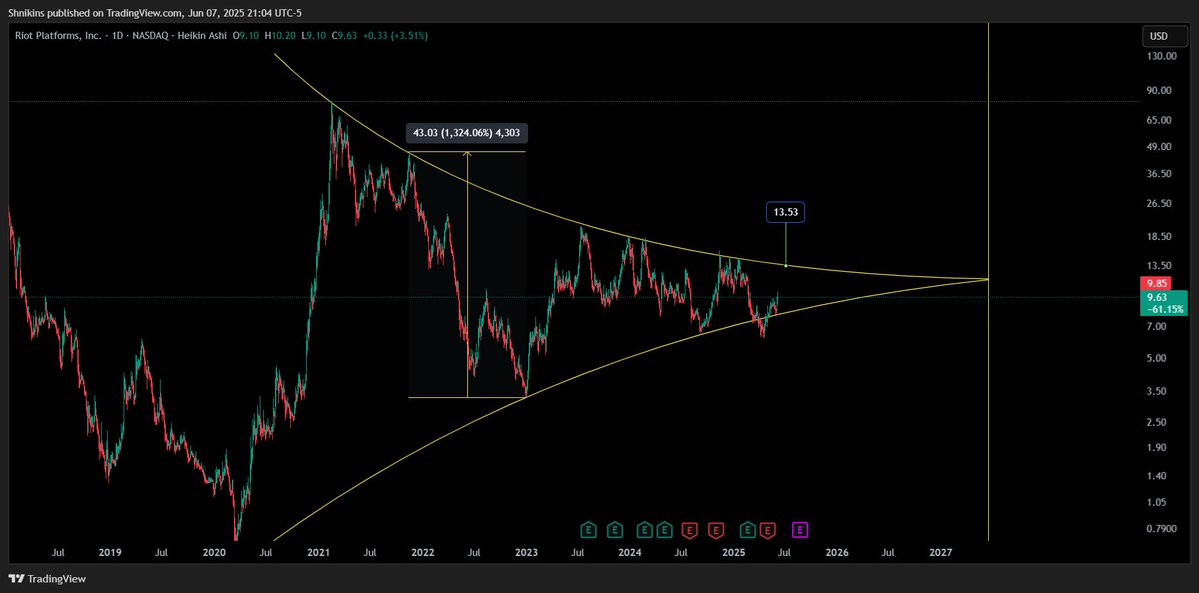This screenshot has width=1199, height=593.
Task: Click the 2026 label on time axis
Action: (837, 552)
